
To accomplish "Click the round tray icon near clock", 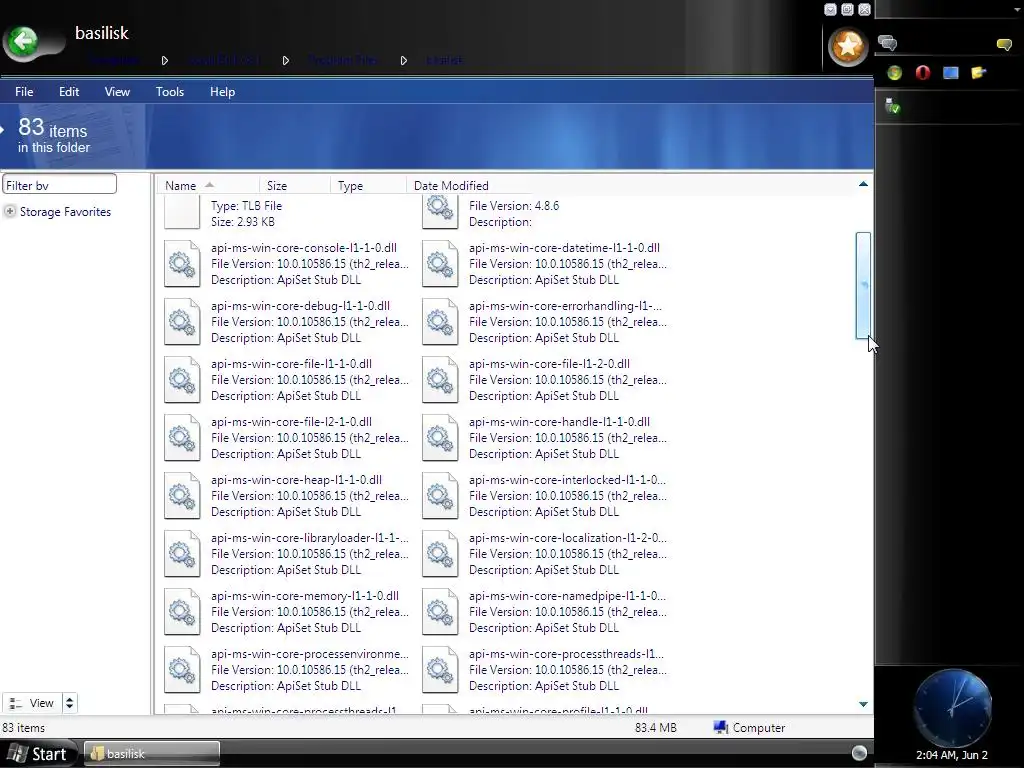I will point(859,753).
